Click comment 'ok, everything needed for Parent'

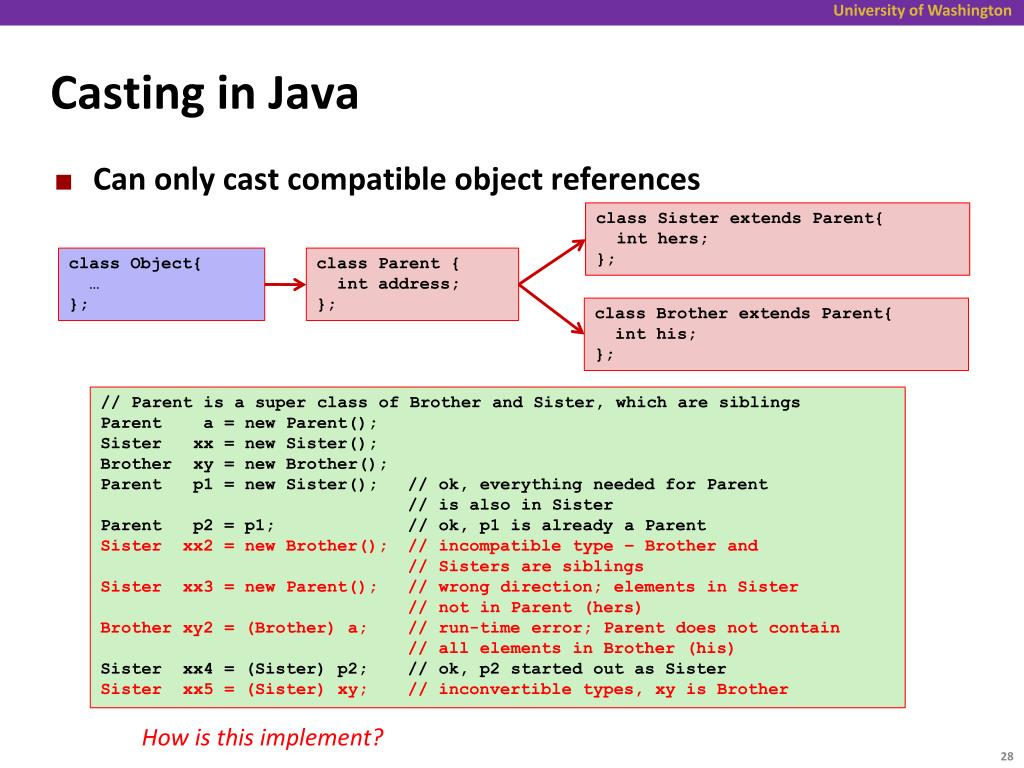point(588,485)
